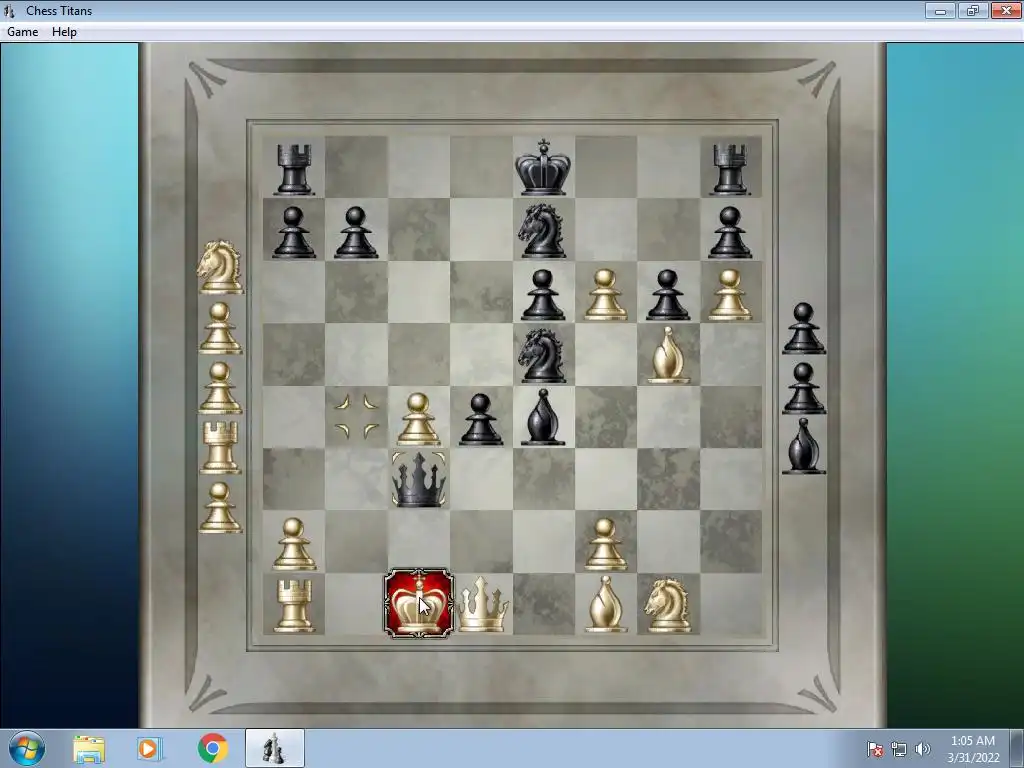Select the white pawn on c4
The image size is (1024, 768).
coord(419,419)
